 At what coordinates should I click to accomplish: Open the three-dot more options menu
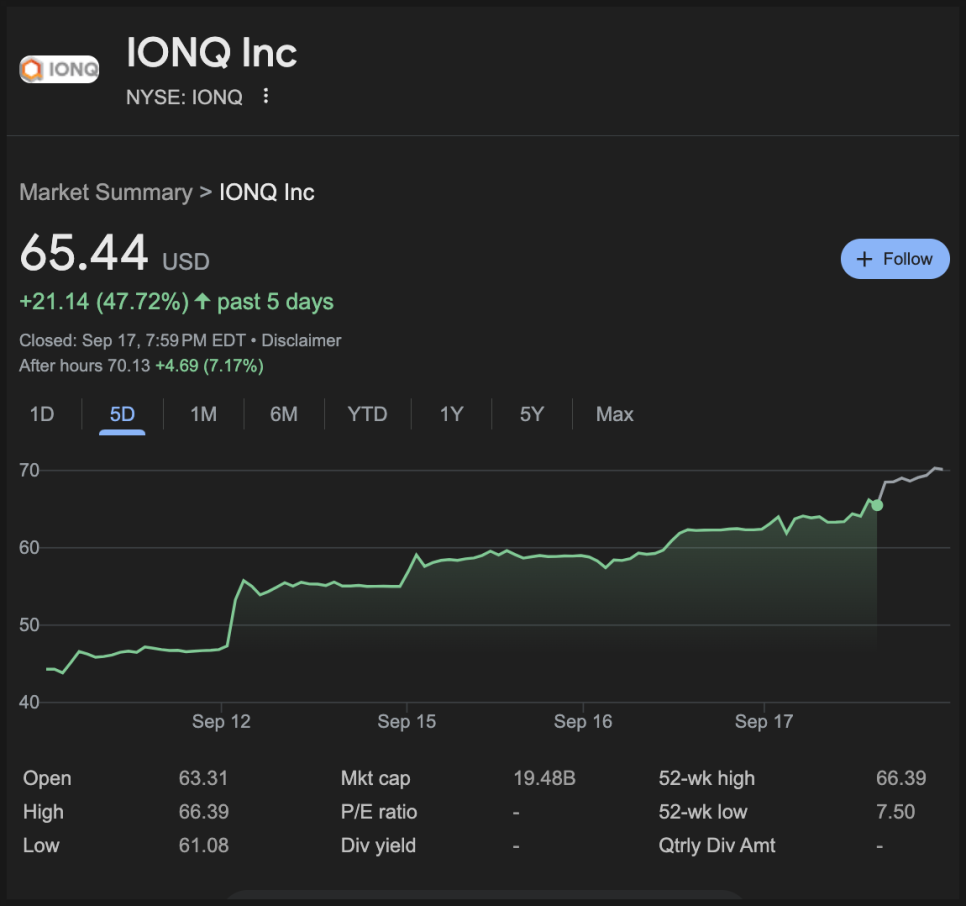[266, 96]
